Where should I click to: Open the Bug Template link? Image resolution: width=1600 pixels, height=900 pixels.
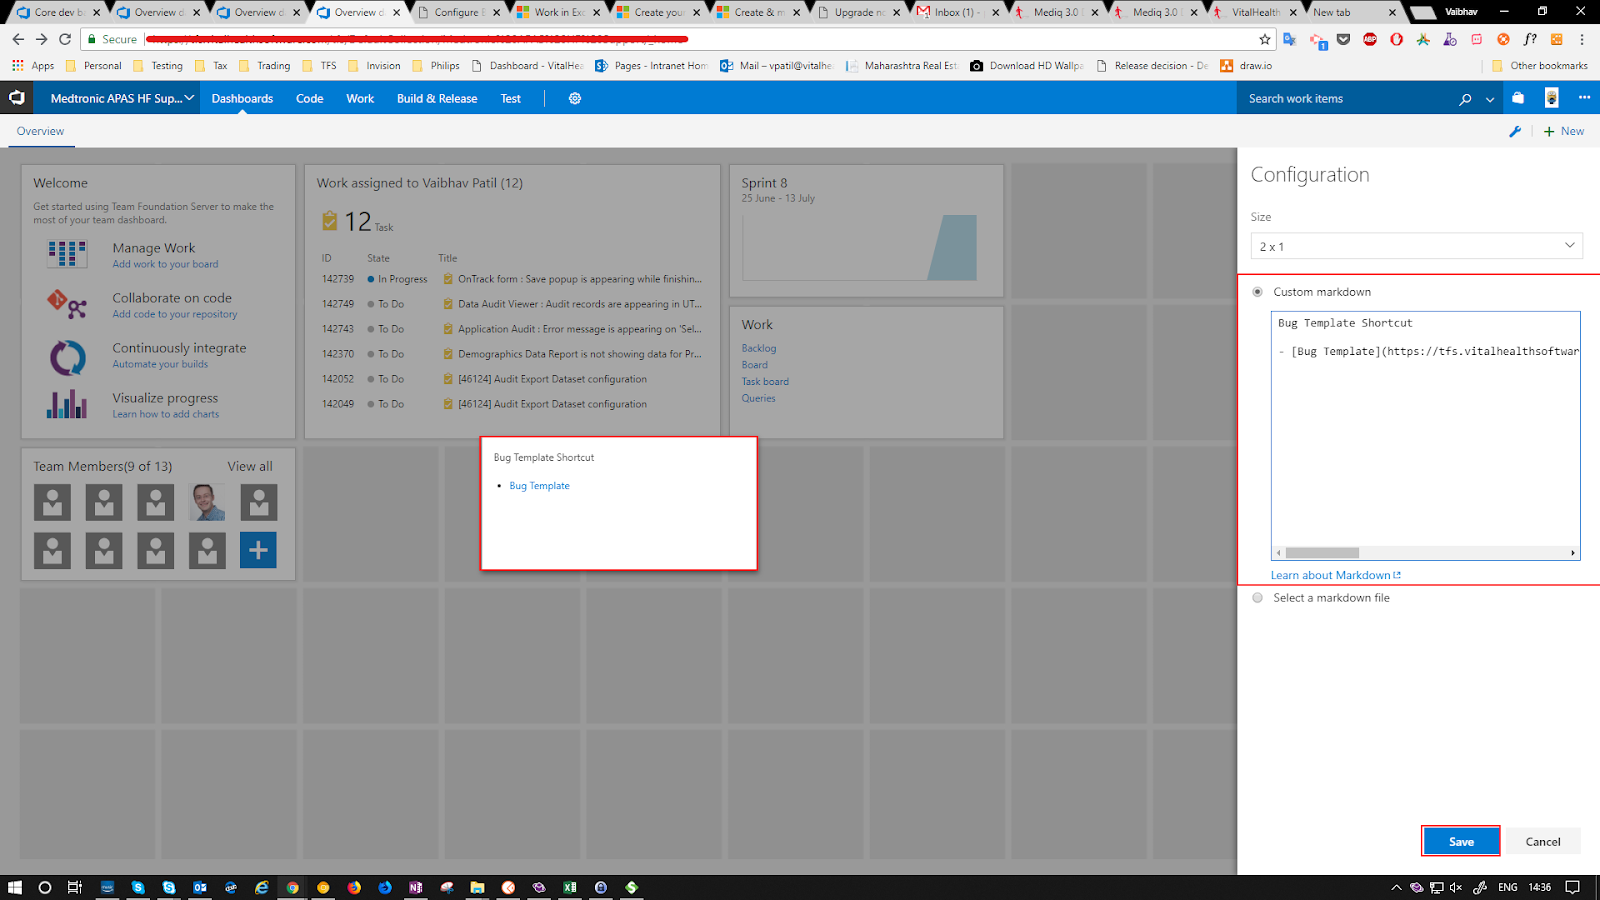539,486
